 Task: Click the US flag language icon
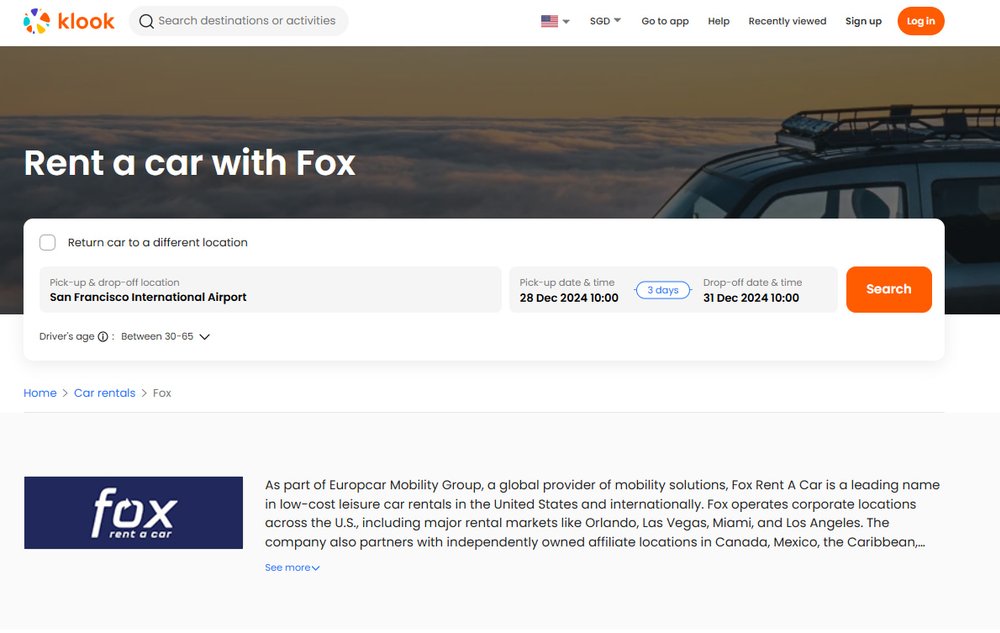tap(548, 20)
